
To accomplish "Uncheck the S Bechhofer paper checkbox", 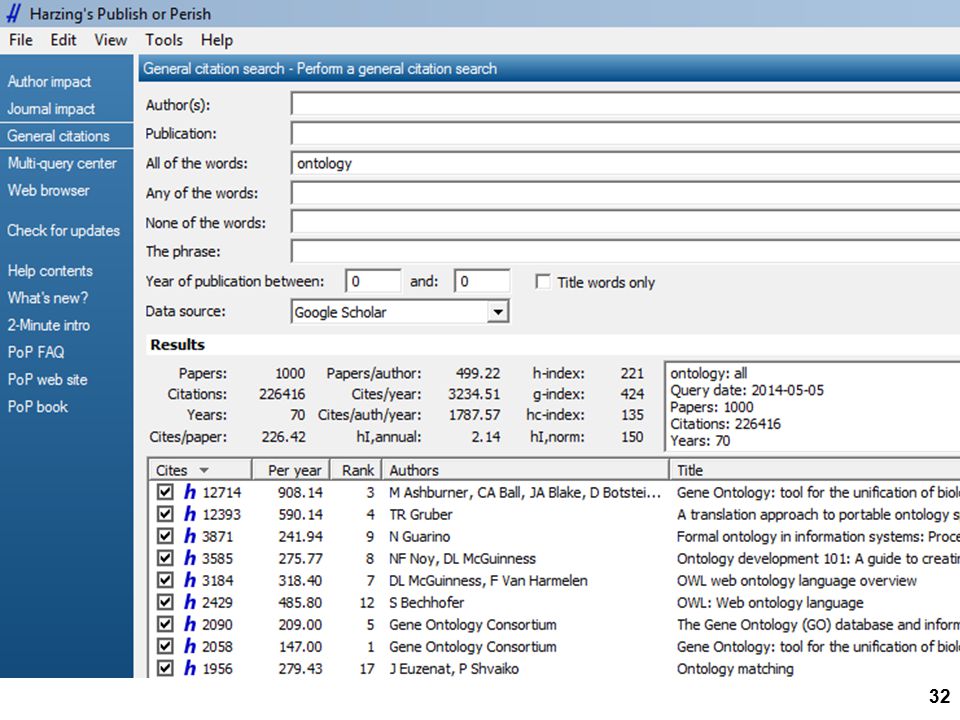I will tap(165, 602).
